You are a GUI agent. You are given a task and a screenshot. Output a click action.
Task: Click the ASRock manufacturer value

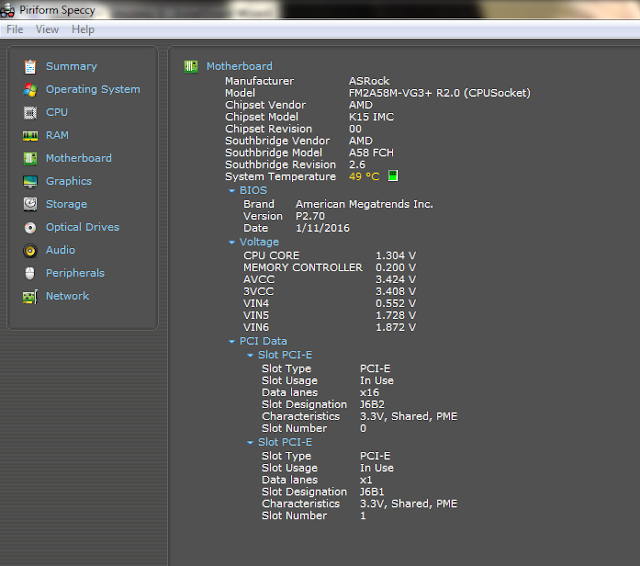[x=369, y=81]
